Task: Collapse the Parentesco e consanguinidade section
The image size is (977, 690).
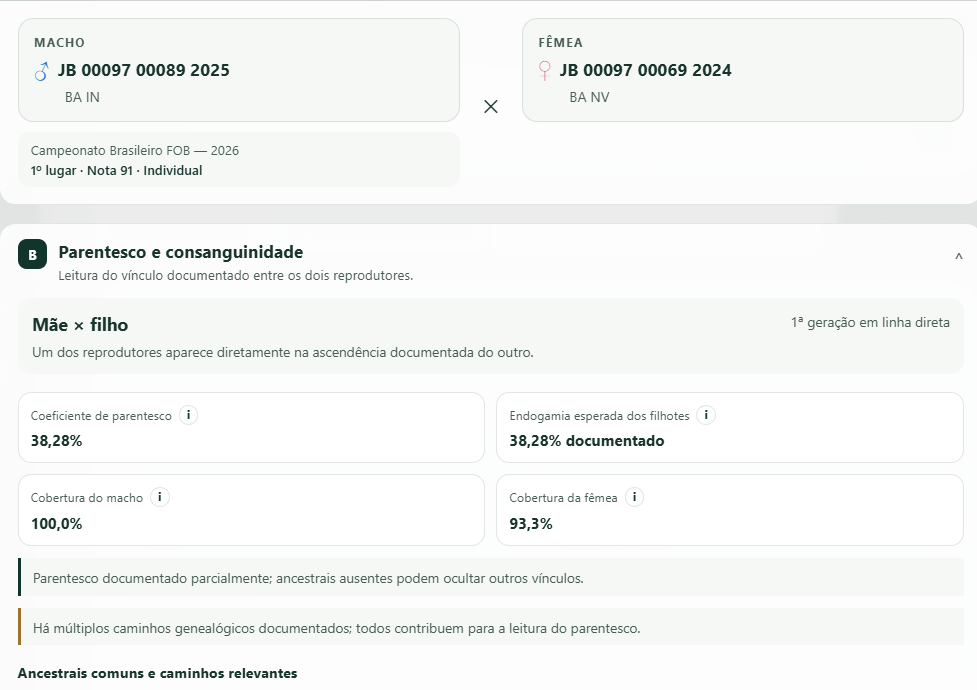Action: 959,256
